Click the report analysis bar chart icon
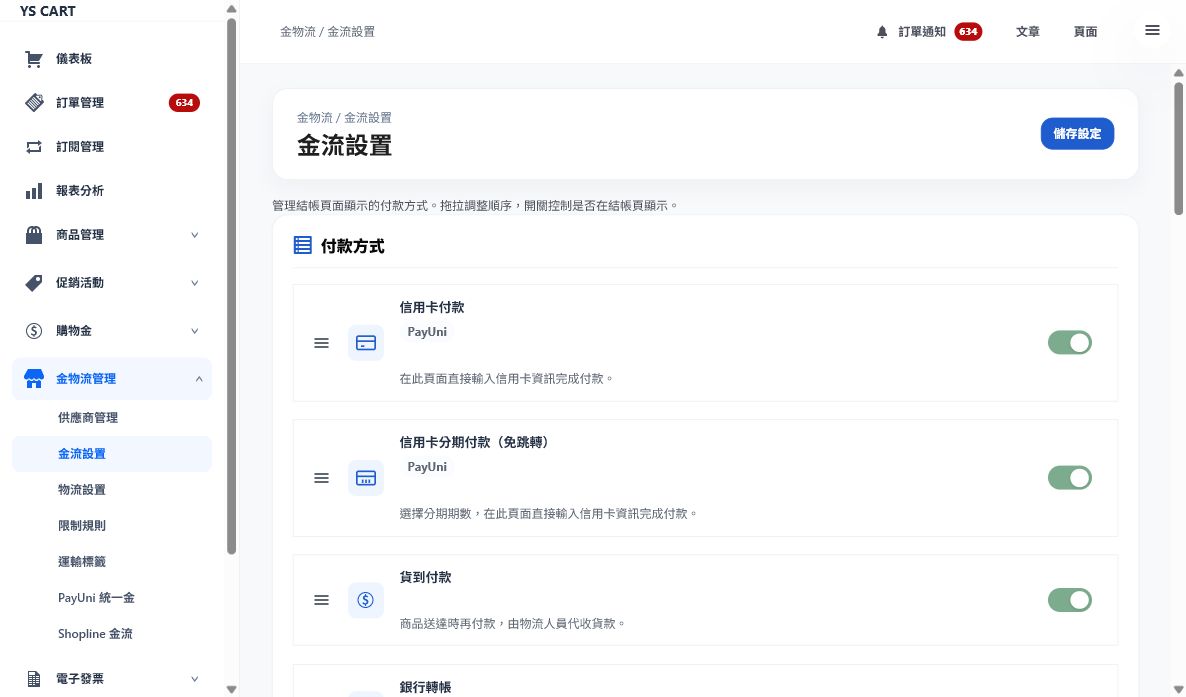1186x697 pixels. [x=34, y=191]
